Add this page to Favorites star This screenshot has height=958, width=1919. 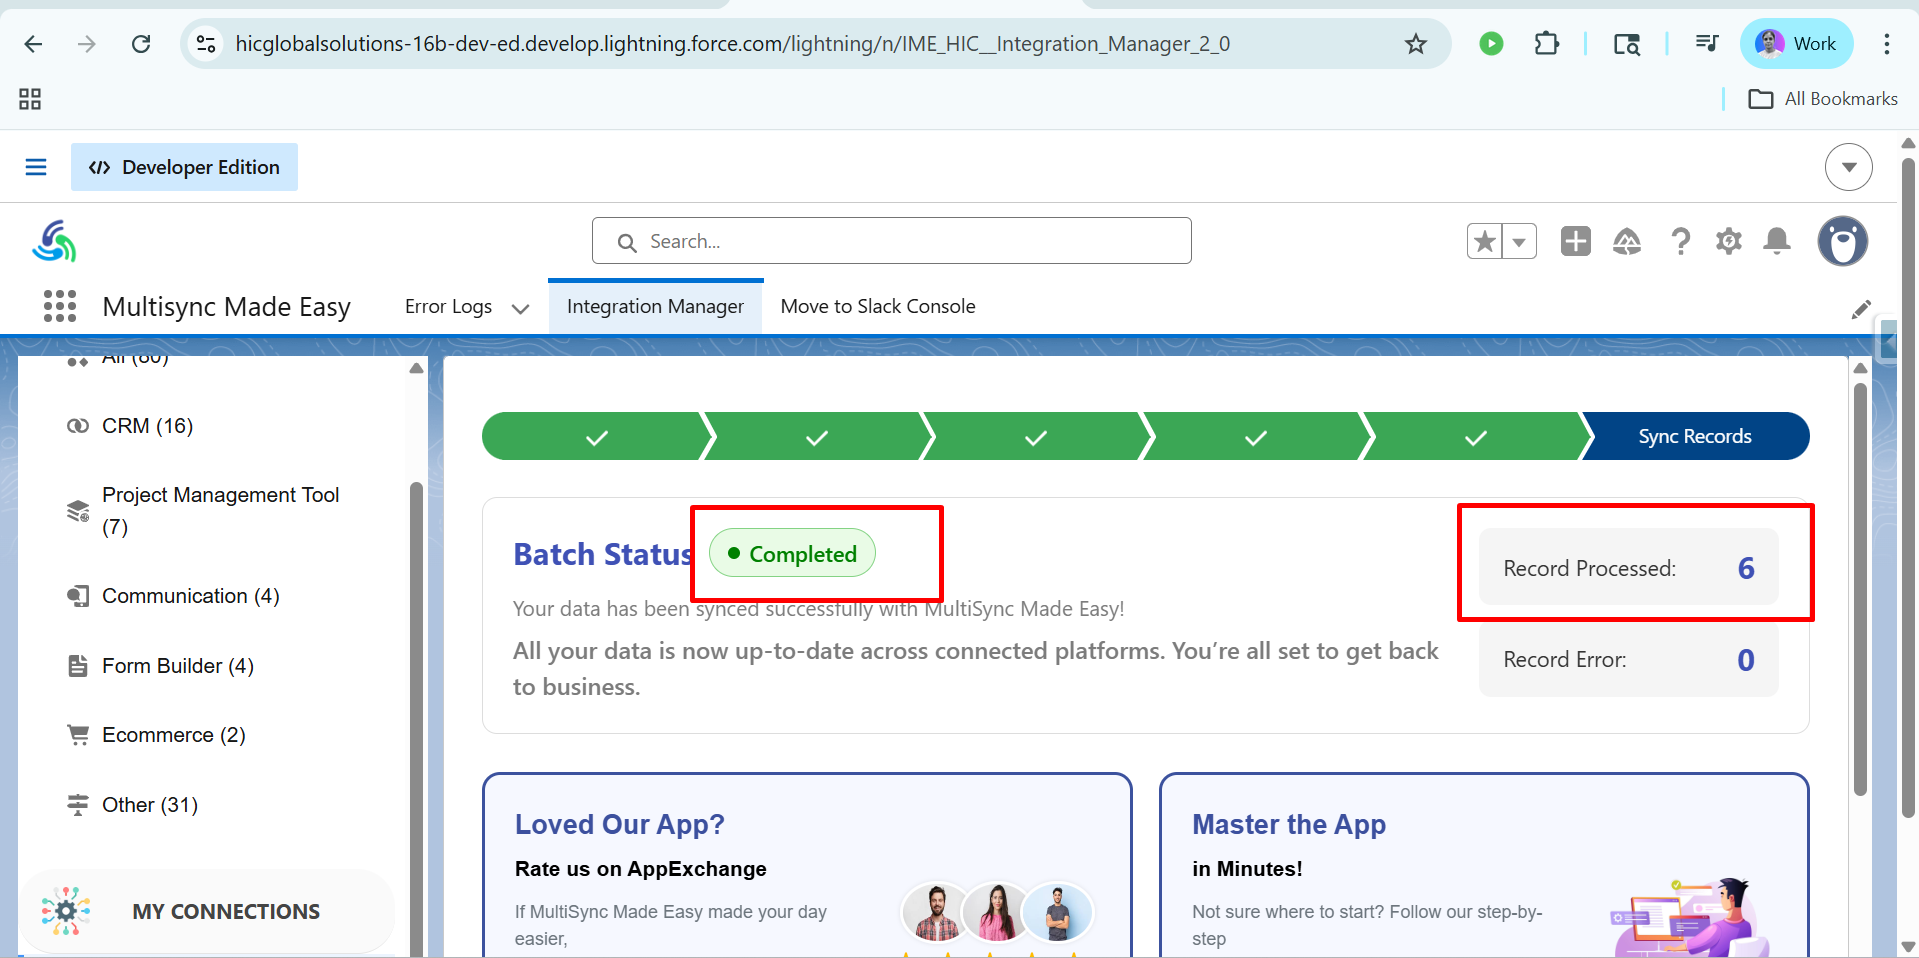pyautogui.click(x=1485, y=241)
